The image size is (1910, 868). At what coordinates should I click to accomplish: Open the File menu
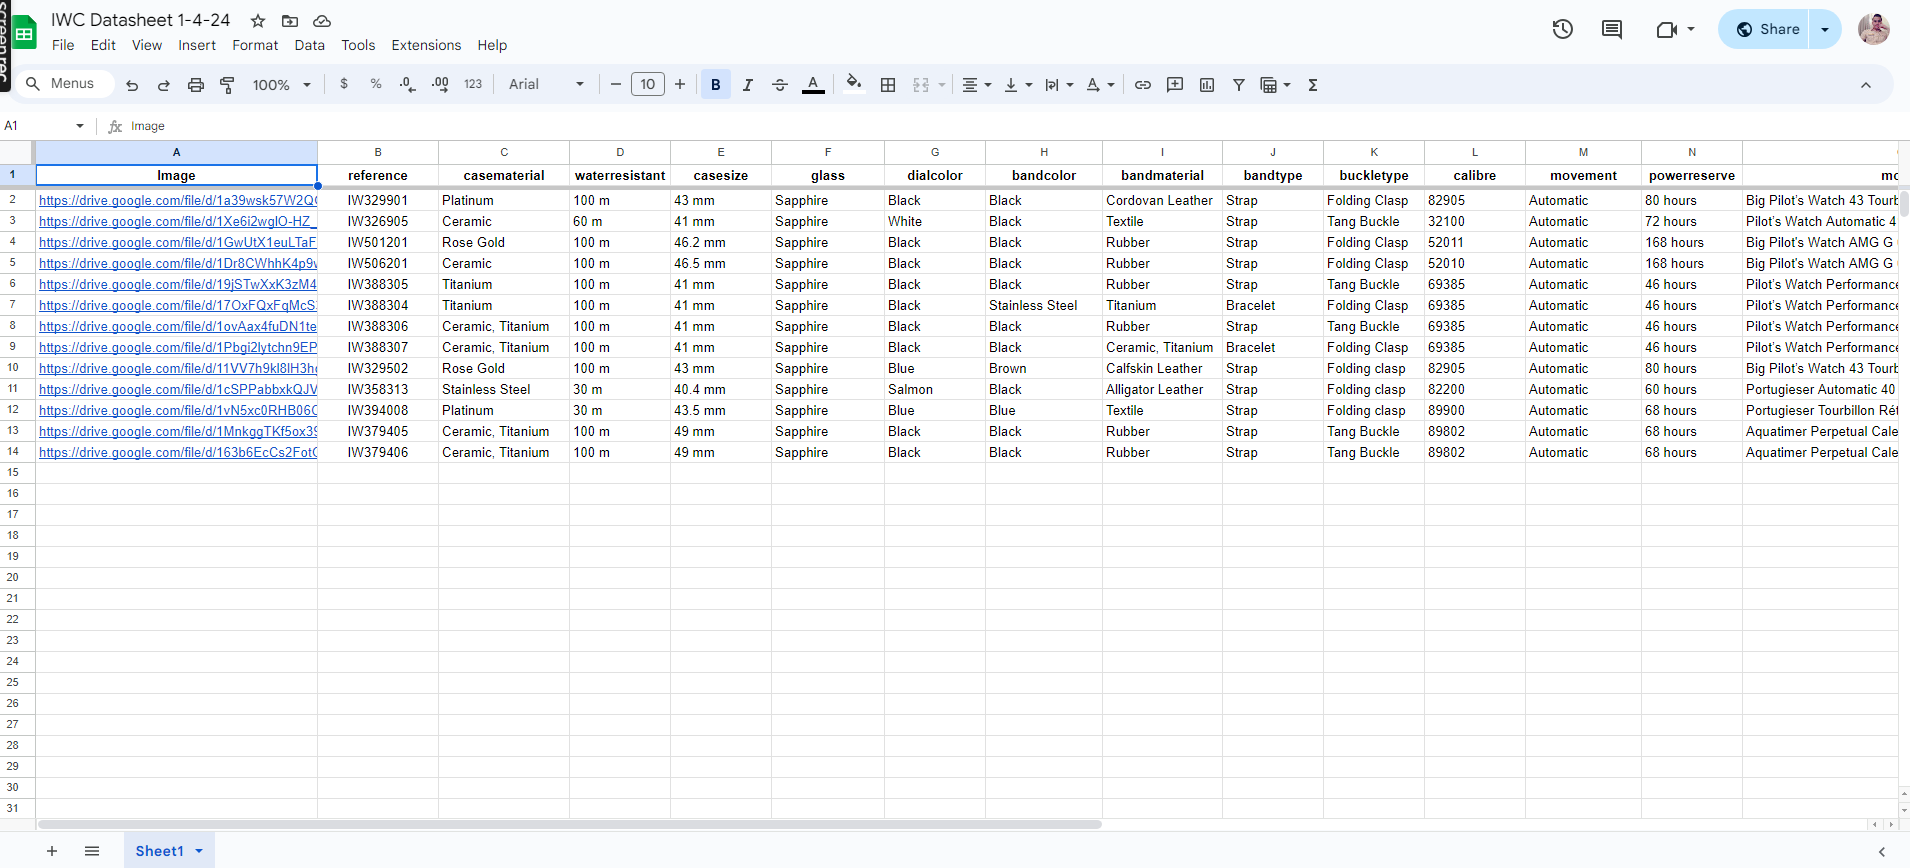coord(63,45)
